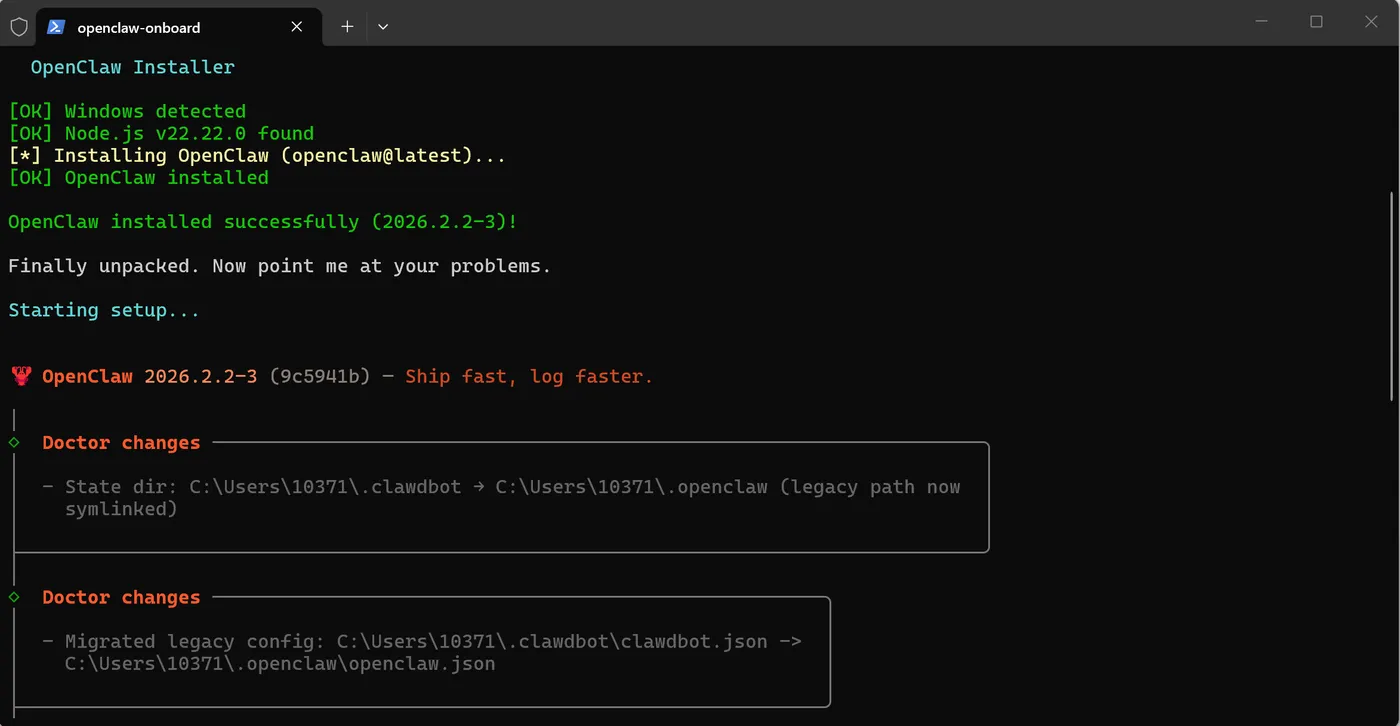
Task: Click the OpenClaw Installer heading text
Action: [x=133, y=67]
